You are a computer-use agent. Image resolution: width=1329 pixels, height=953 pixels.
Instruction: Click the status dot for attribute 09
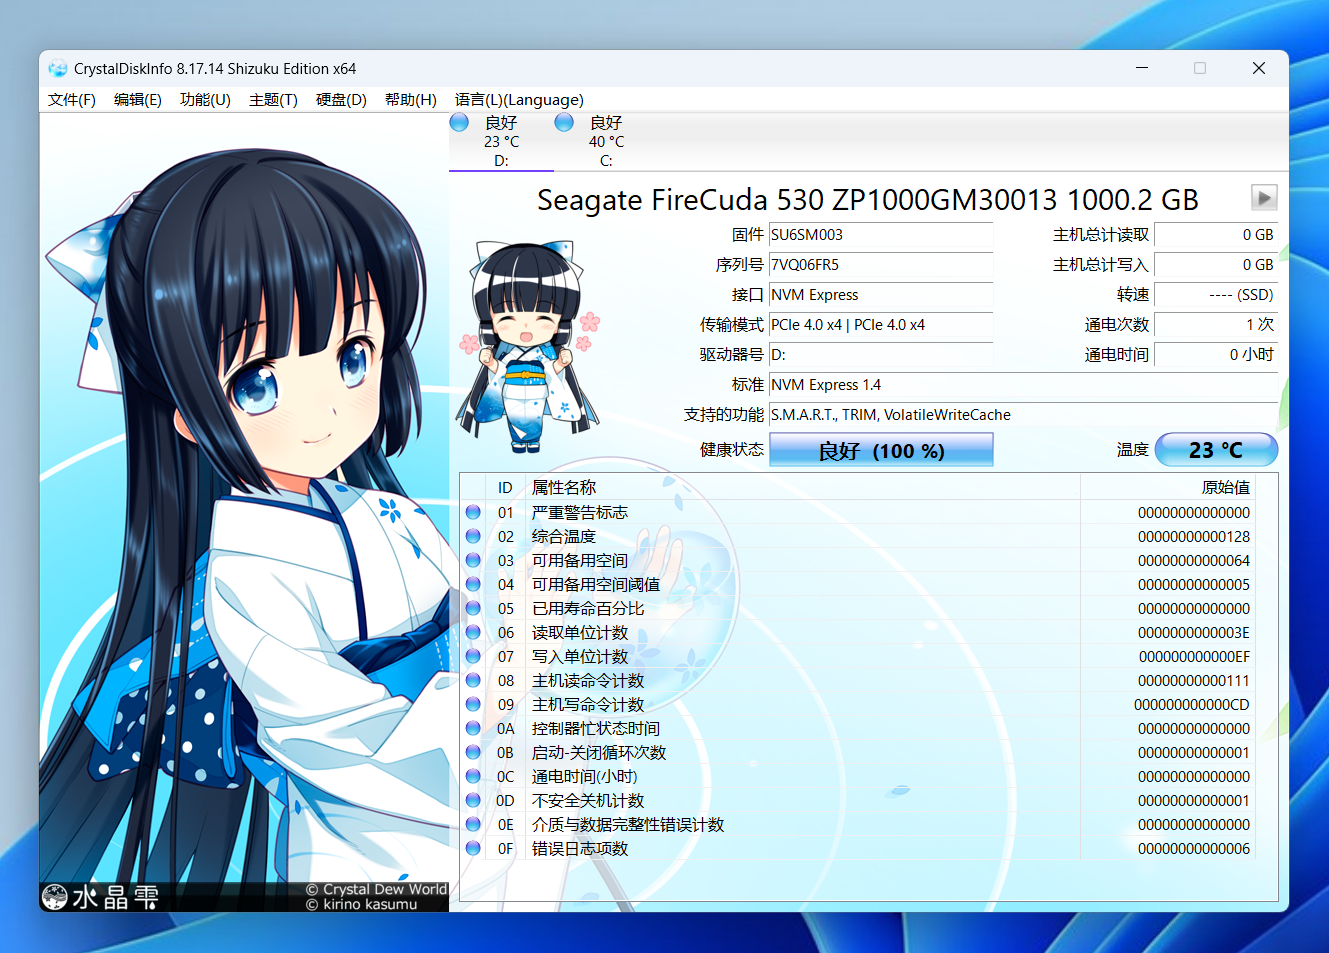pyautogui.click(x=473, y=704)
